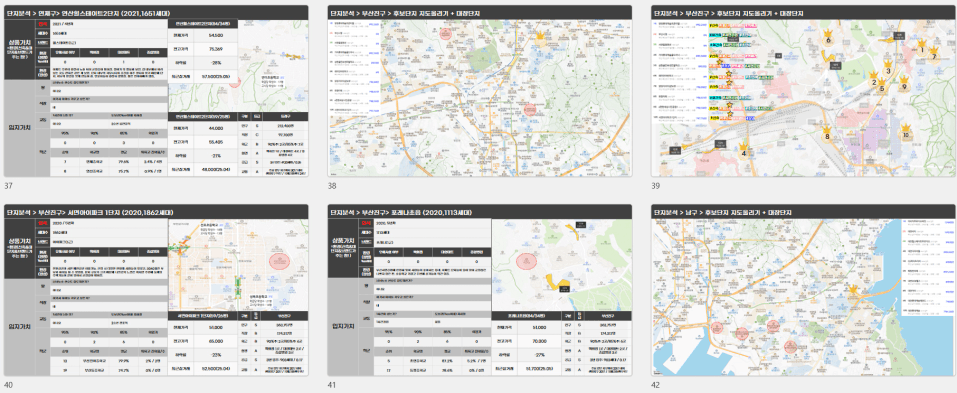Click the crown icon on slide 38 map
The height and width of the screenshot is (393, 957).
coord(541,38)
